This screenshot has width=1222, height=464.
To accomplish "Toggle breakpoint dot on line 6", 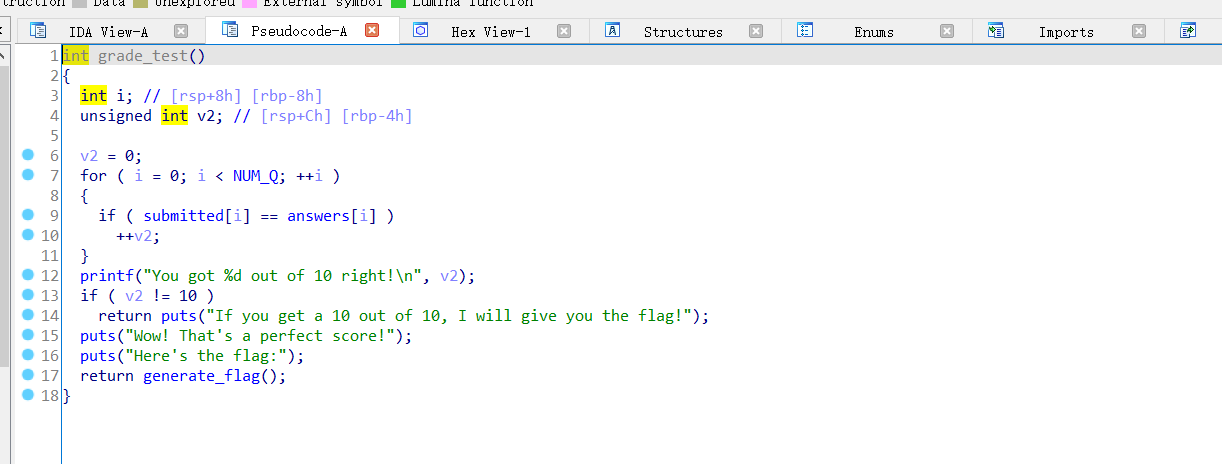I will (x=27, y=155).
